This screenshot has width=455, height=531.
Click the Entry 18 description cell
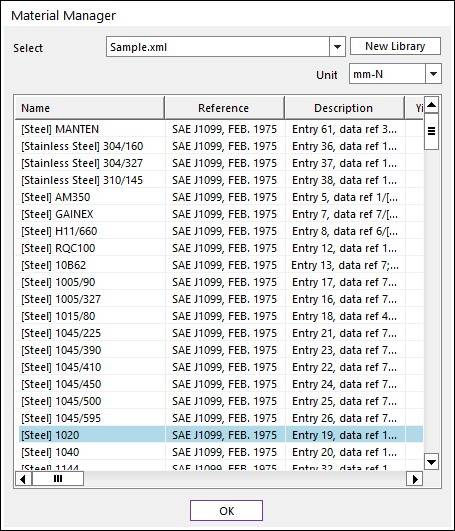[x=344, y=316]
